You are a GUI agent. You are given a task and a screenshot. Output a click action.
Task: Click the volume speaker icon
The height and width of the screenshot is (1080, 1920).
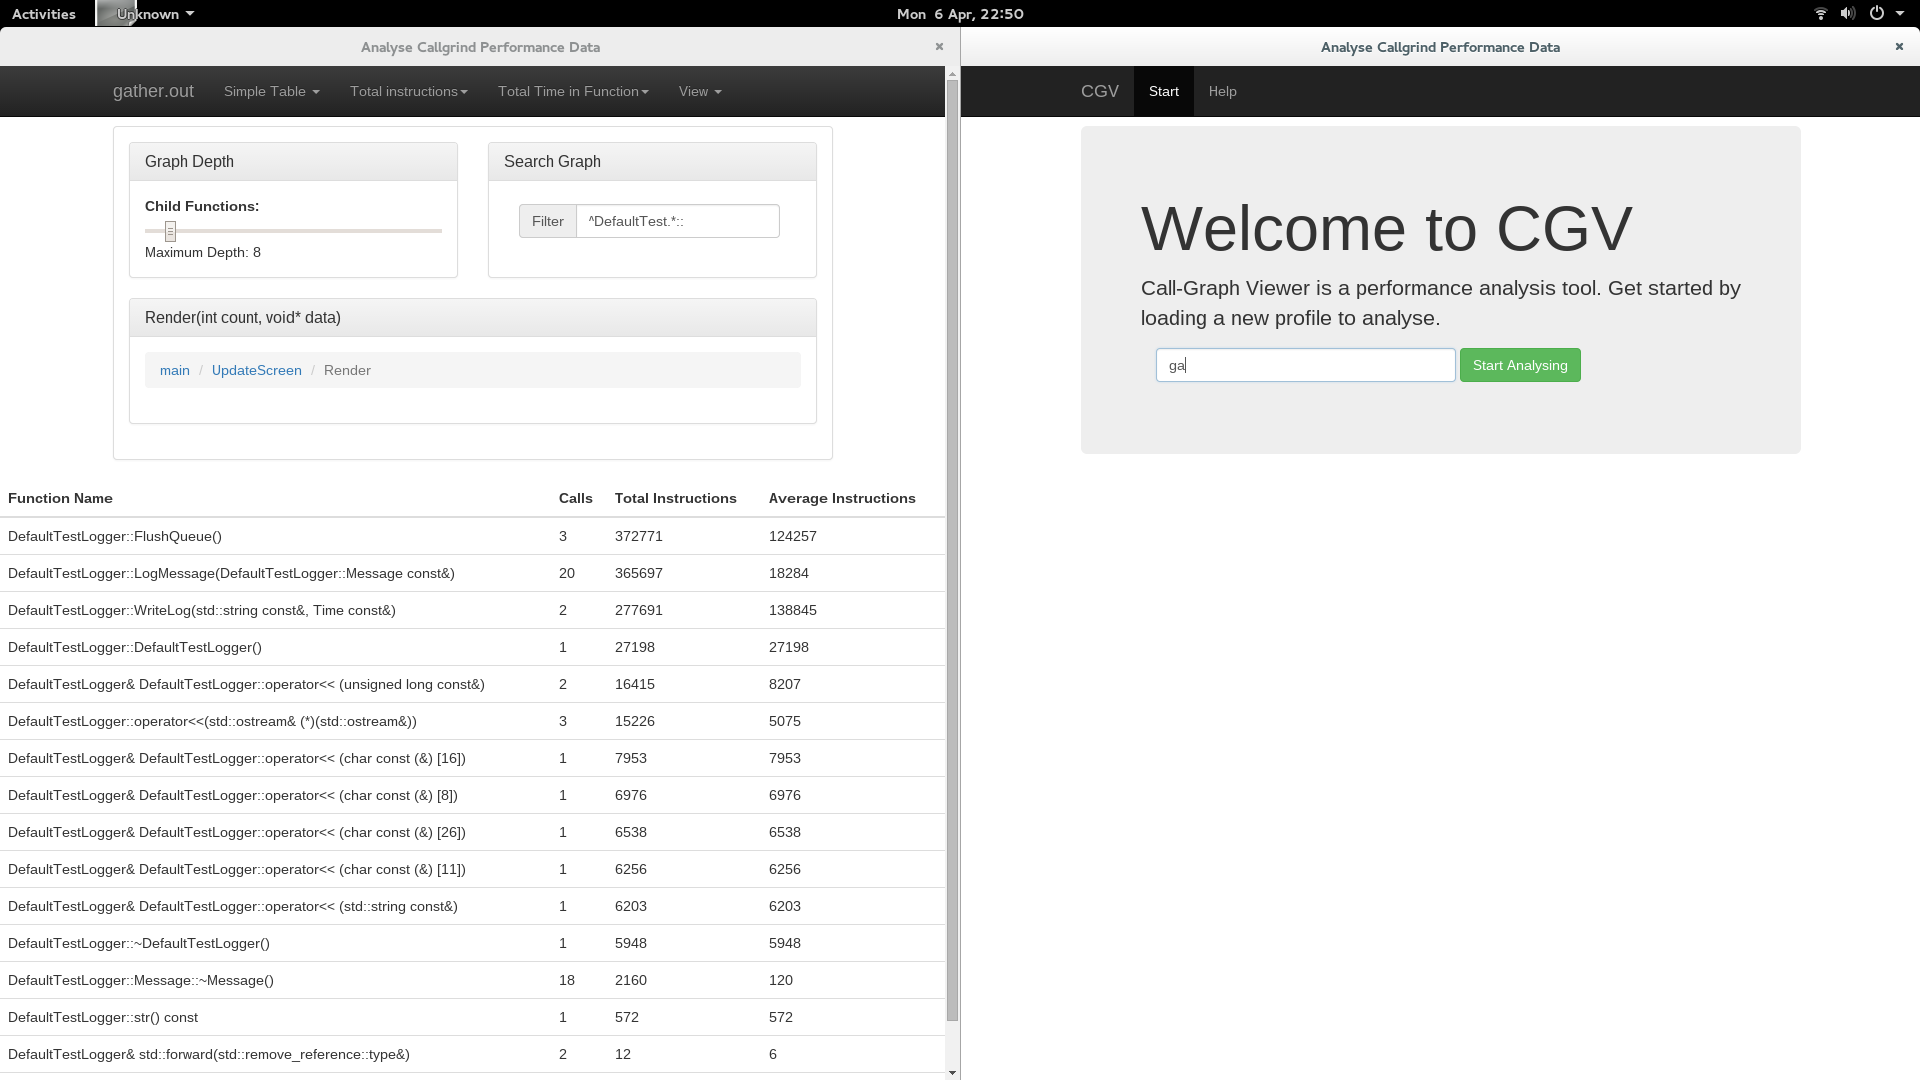pos(1848,14)
